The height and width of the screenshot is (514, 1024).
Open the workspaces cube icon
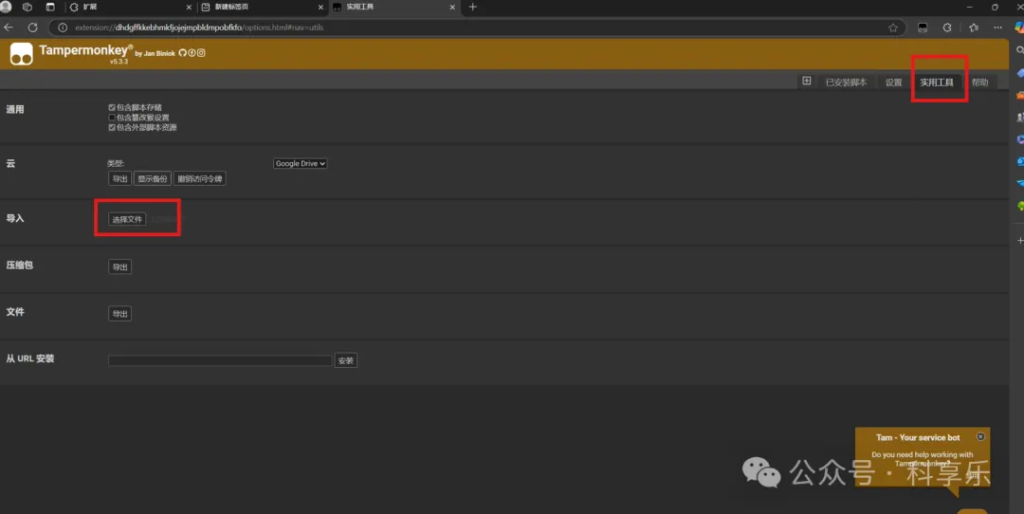pyautogui.click(x=27, y=7)
